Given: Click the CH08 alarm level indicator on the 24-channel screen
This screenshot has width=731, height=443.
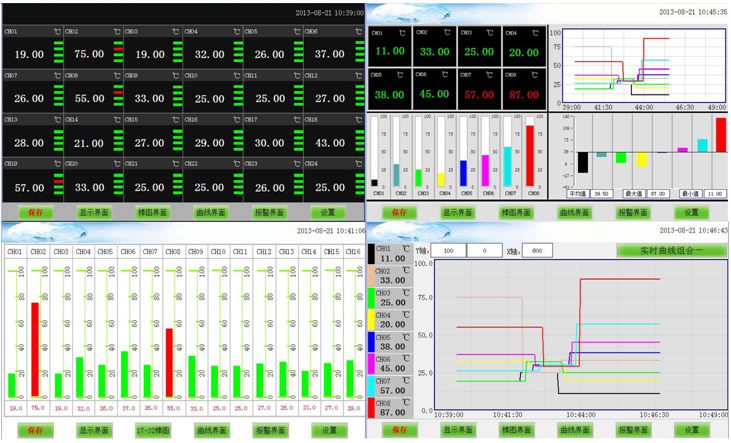Looking at the screenshot, I should click(118, 96).
